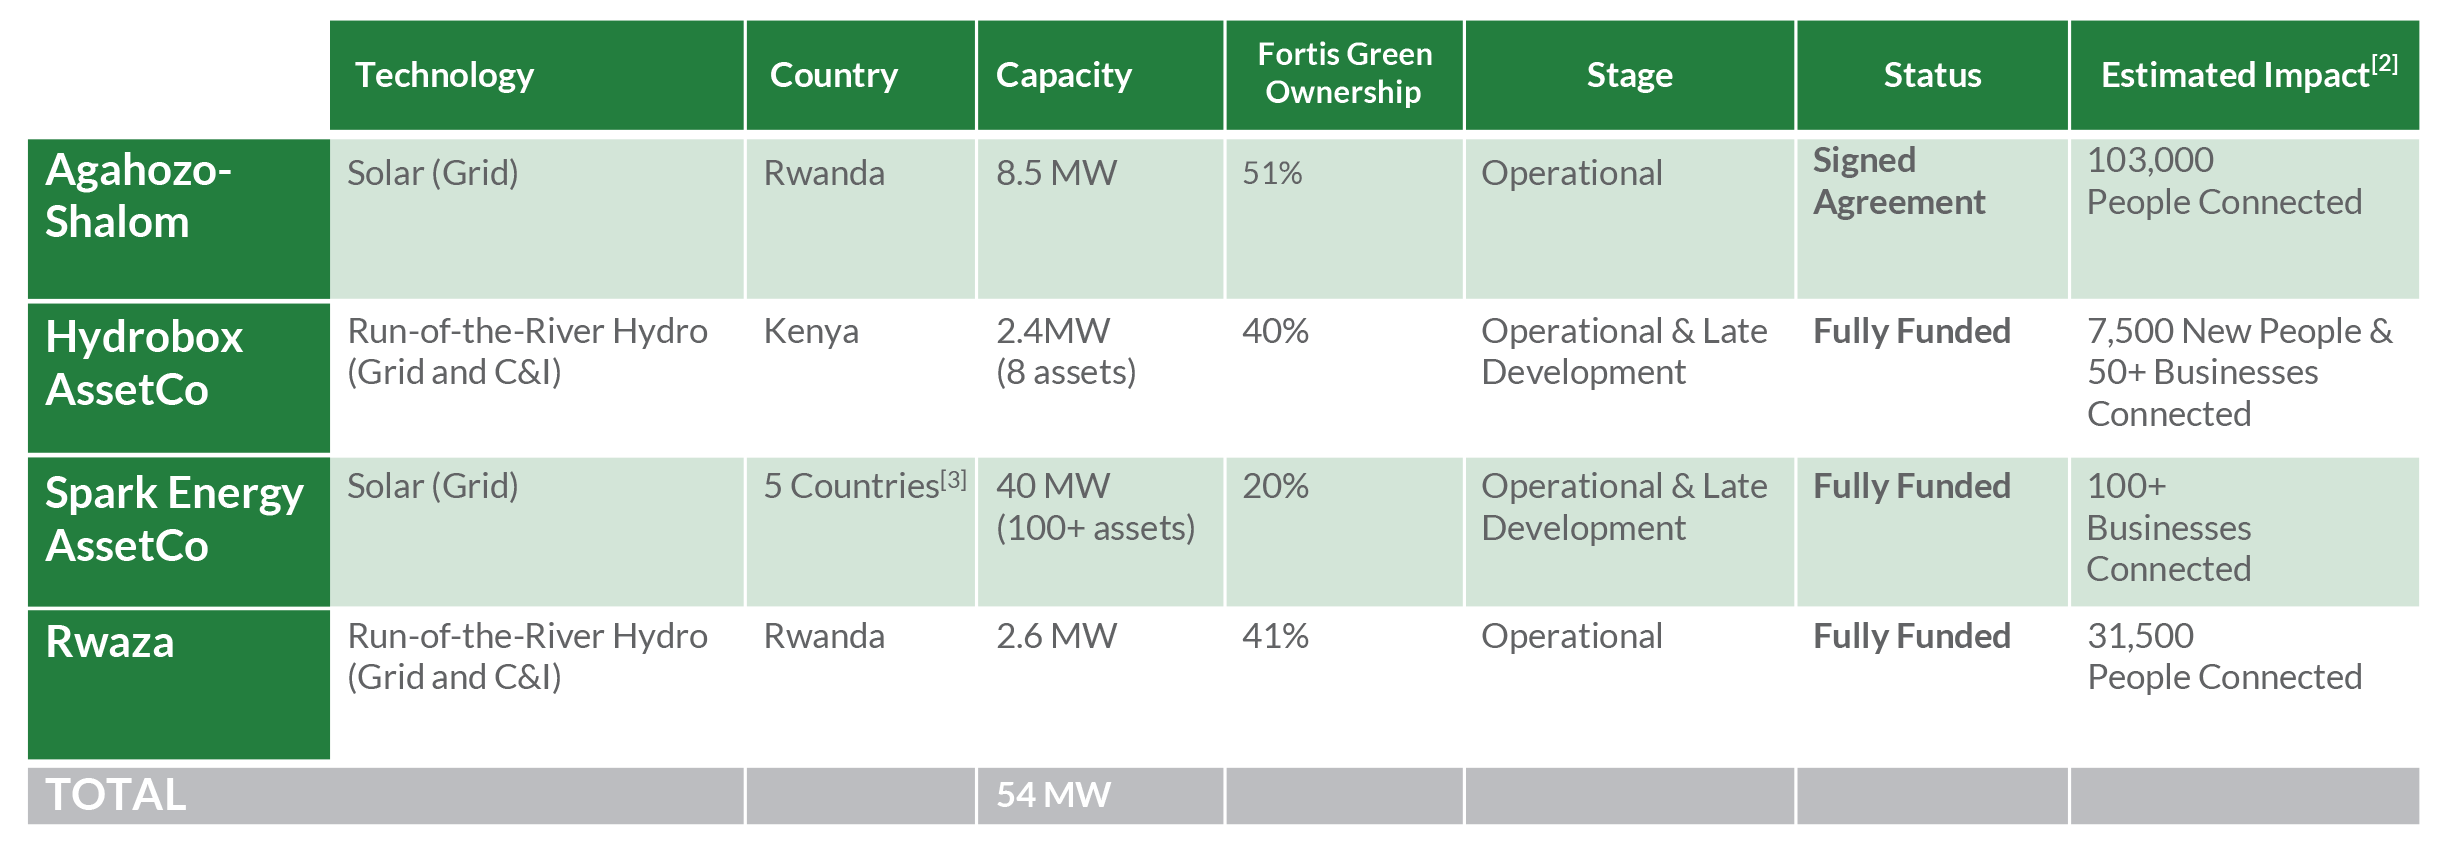Click the 5 Countries footnote [3]

click(x=955, y=479)
